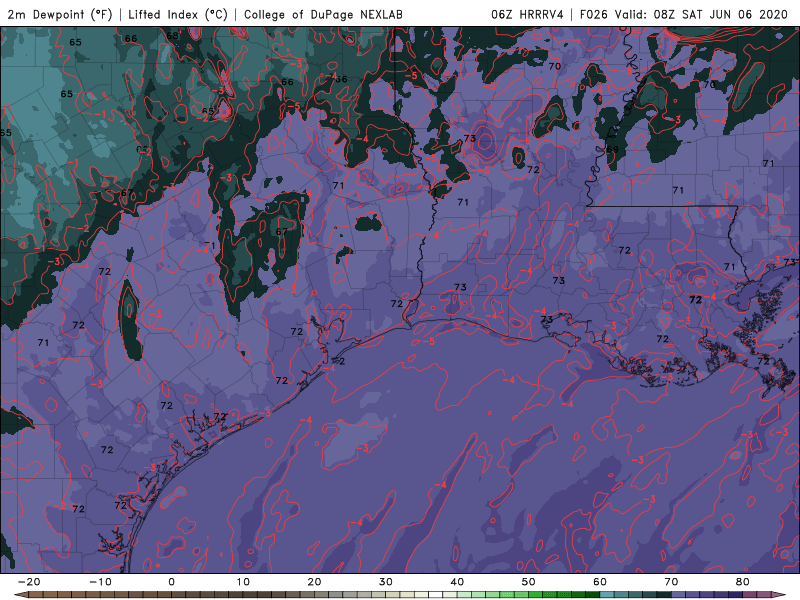Click the 30 label on the color scale
The image size is (800, 600).
tap(386, 582)
